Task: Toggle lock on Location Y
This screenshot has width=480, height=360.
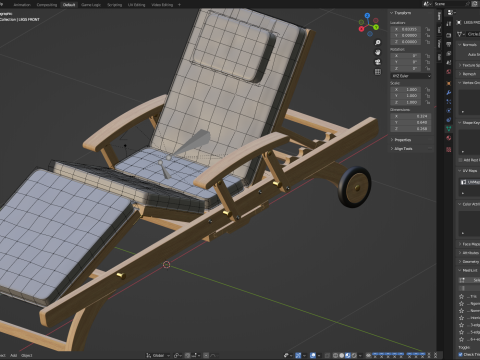Action: tap(428, 35)
